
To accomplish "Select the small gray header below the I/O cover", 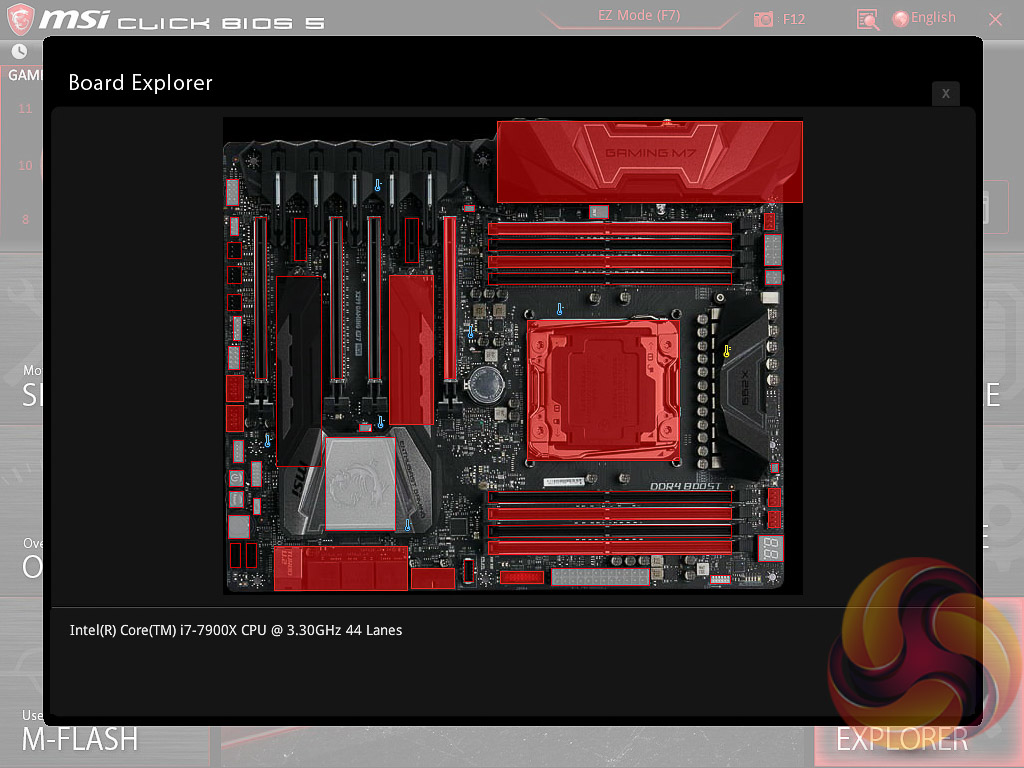I will [x=599, y=212].
